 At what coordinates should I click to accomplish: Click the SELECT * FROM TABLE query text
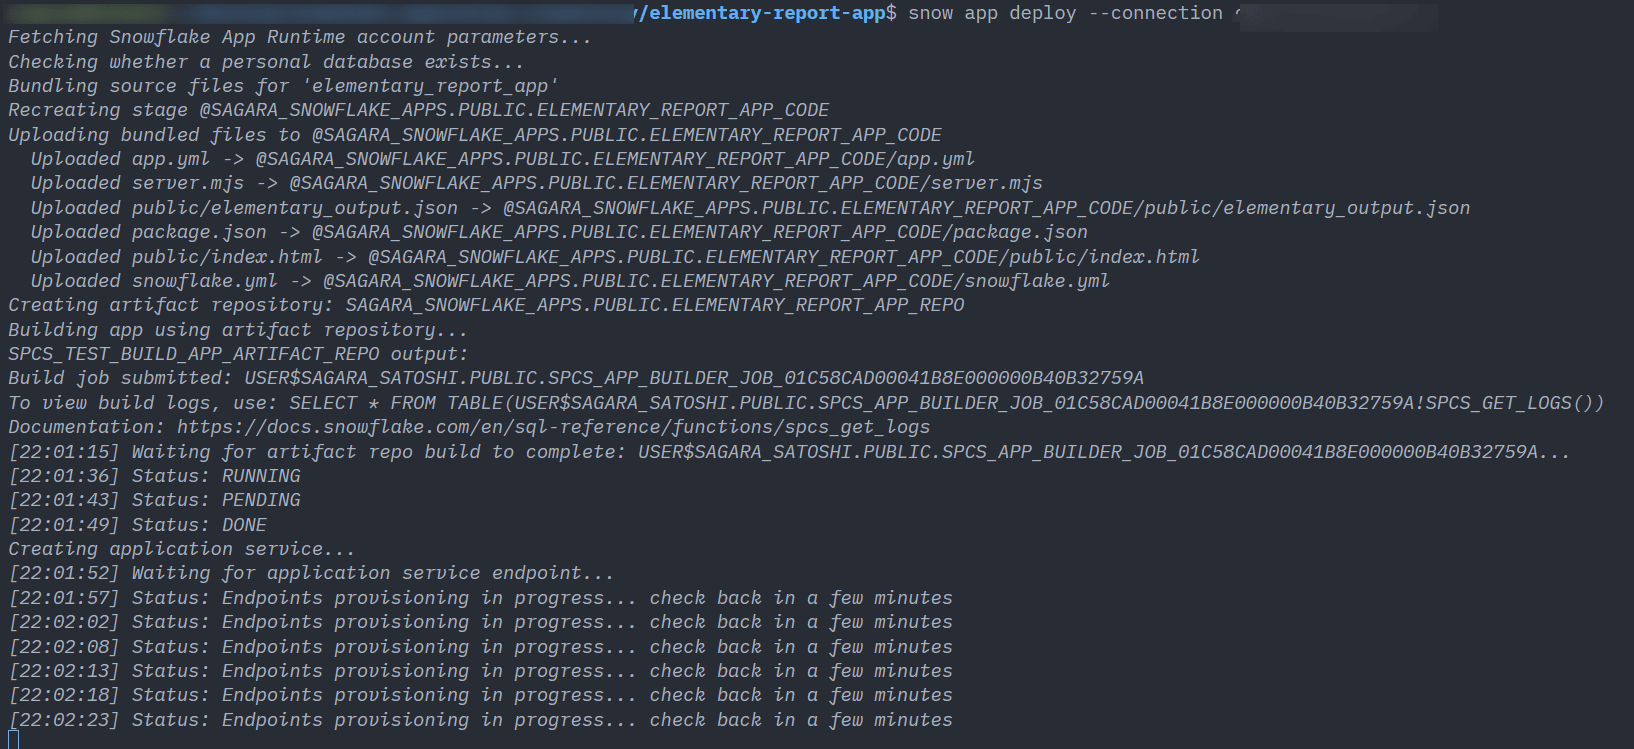pos(946,403)
